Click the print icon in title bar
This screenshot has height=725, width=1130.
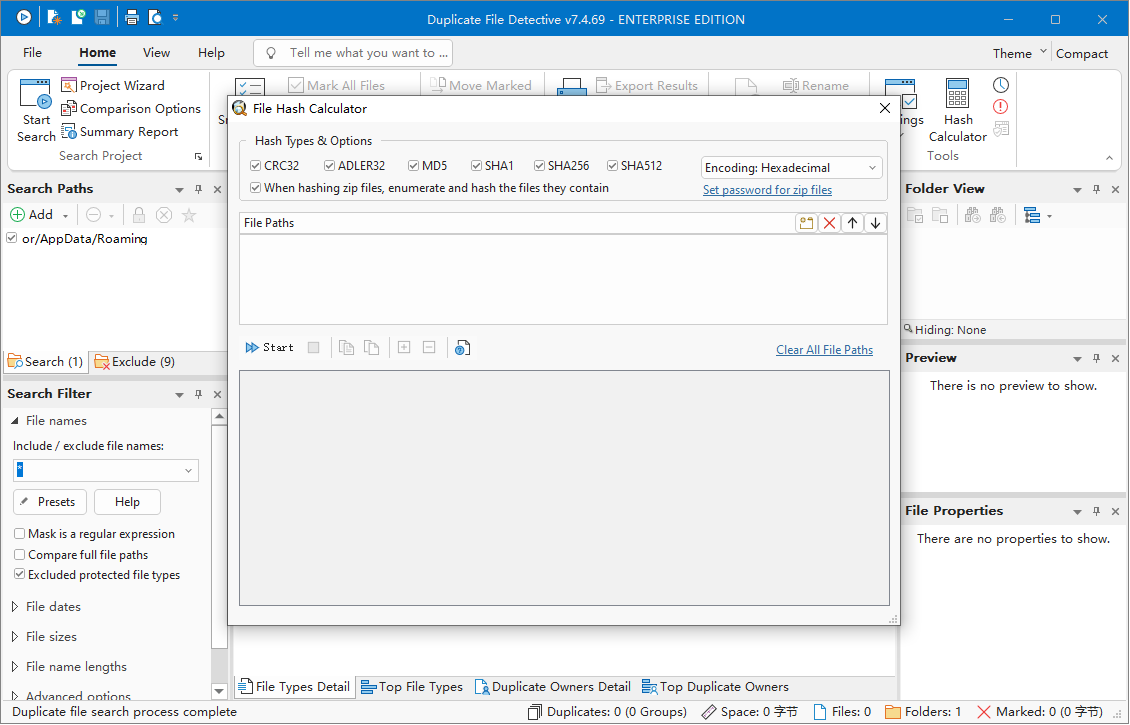coord(131,18)
